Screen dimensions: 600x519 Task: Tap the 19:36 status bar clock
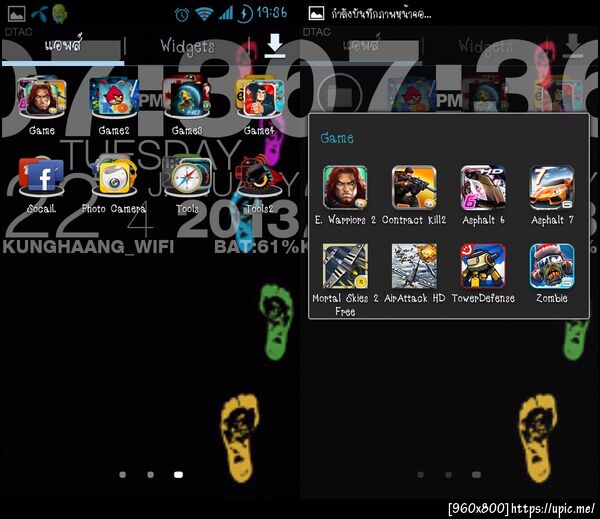point(272,13)
